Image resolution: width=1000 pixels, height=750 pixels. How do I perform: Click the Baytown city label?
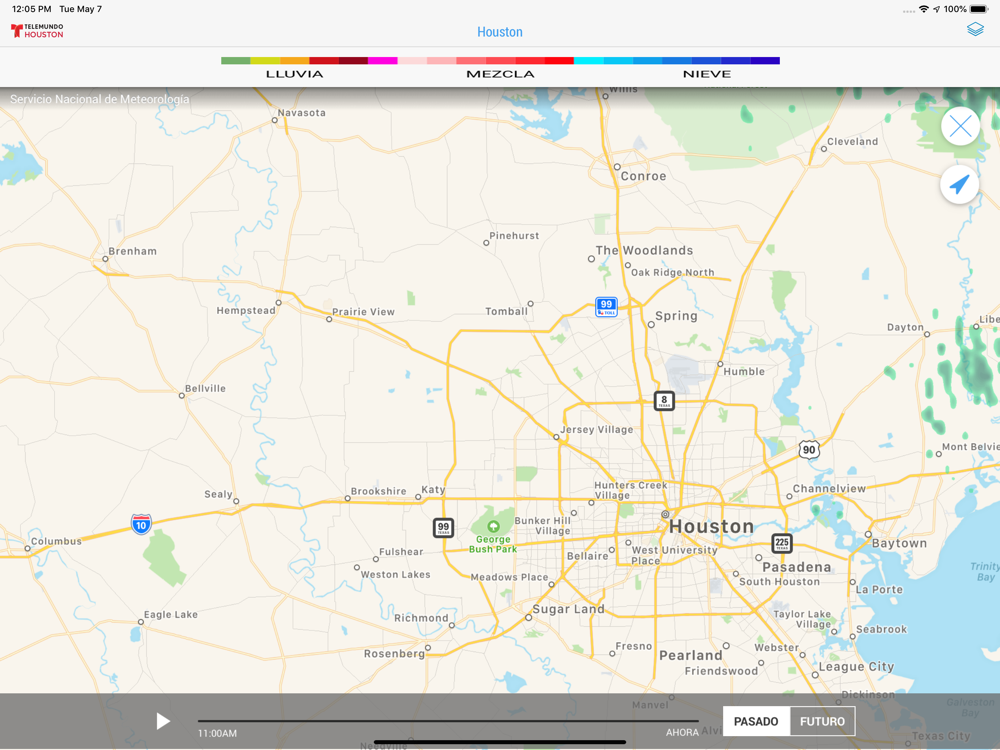click(899, 543)
